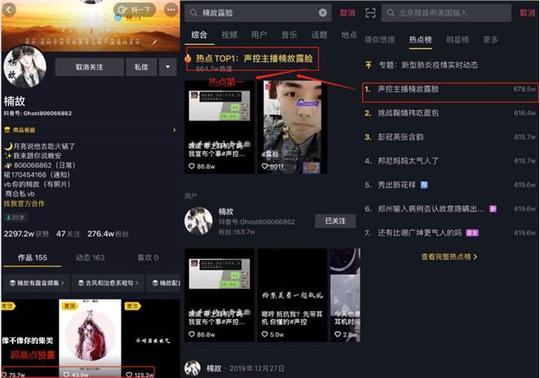540x378 pixels.
Task: Open the partially visible video captioned 耳机时间
Action: 345,295
